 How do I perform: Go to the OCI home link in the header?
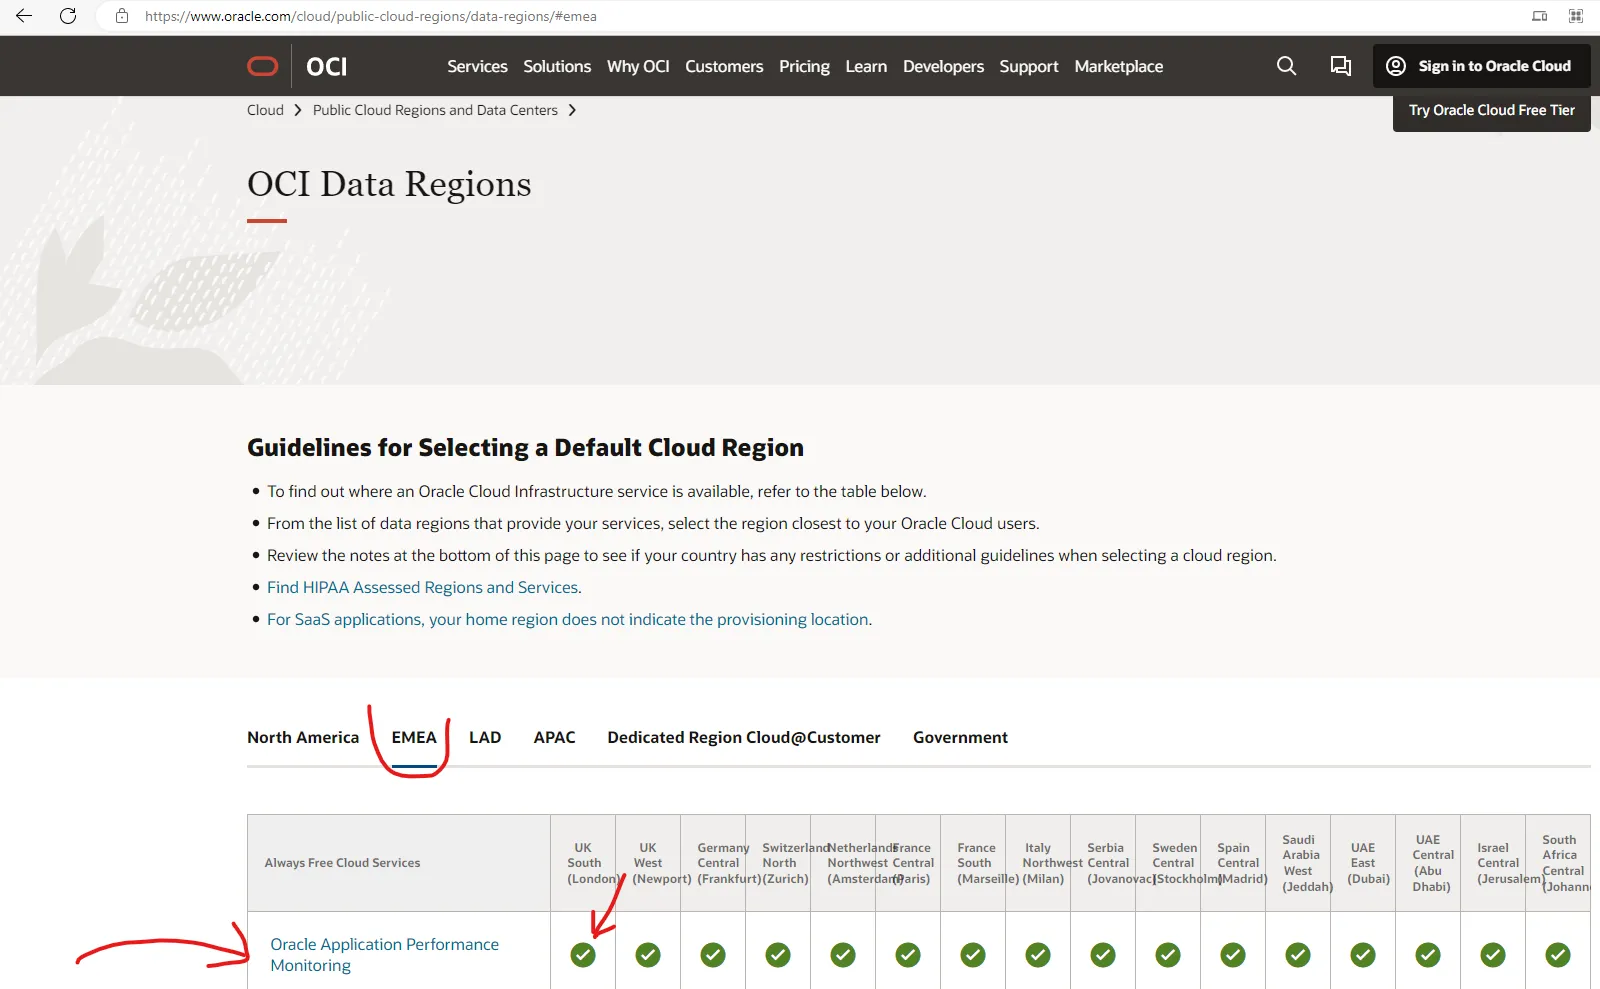coord(327,66)
